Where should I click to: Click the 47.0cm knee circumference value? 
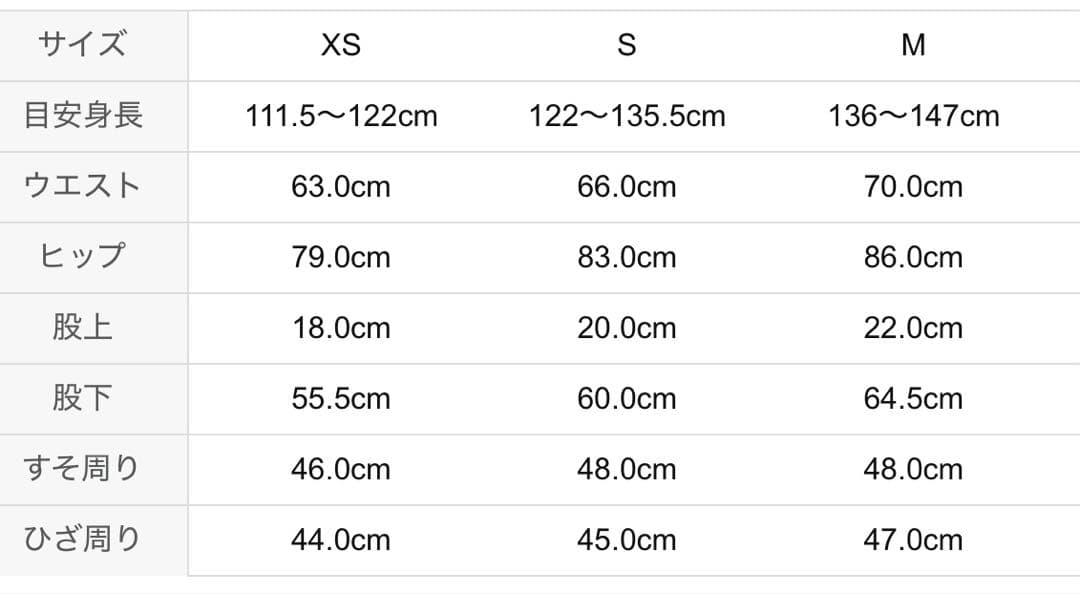(913, 540)
